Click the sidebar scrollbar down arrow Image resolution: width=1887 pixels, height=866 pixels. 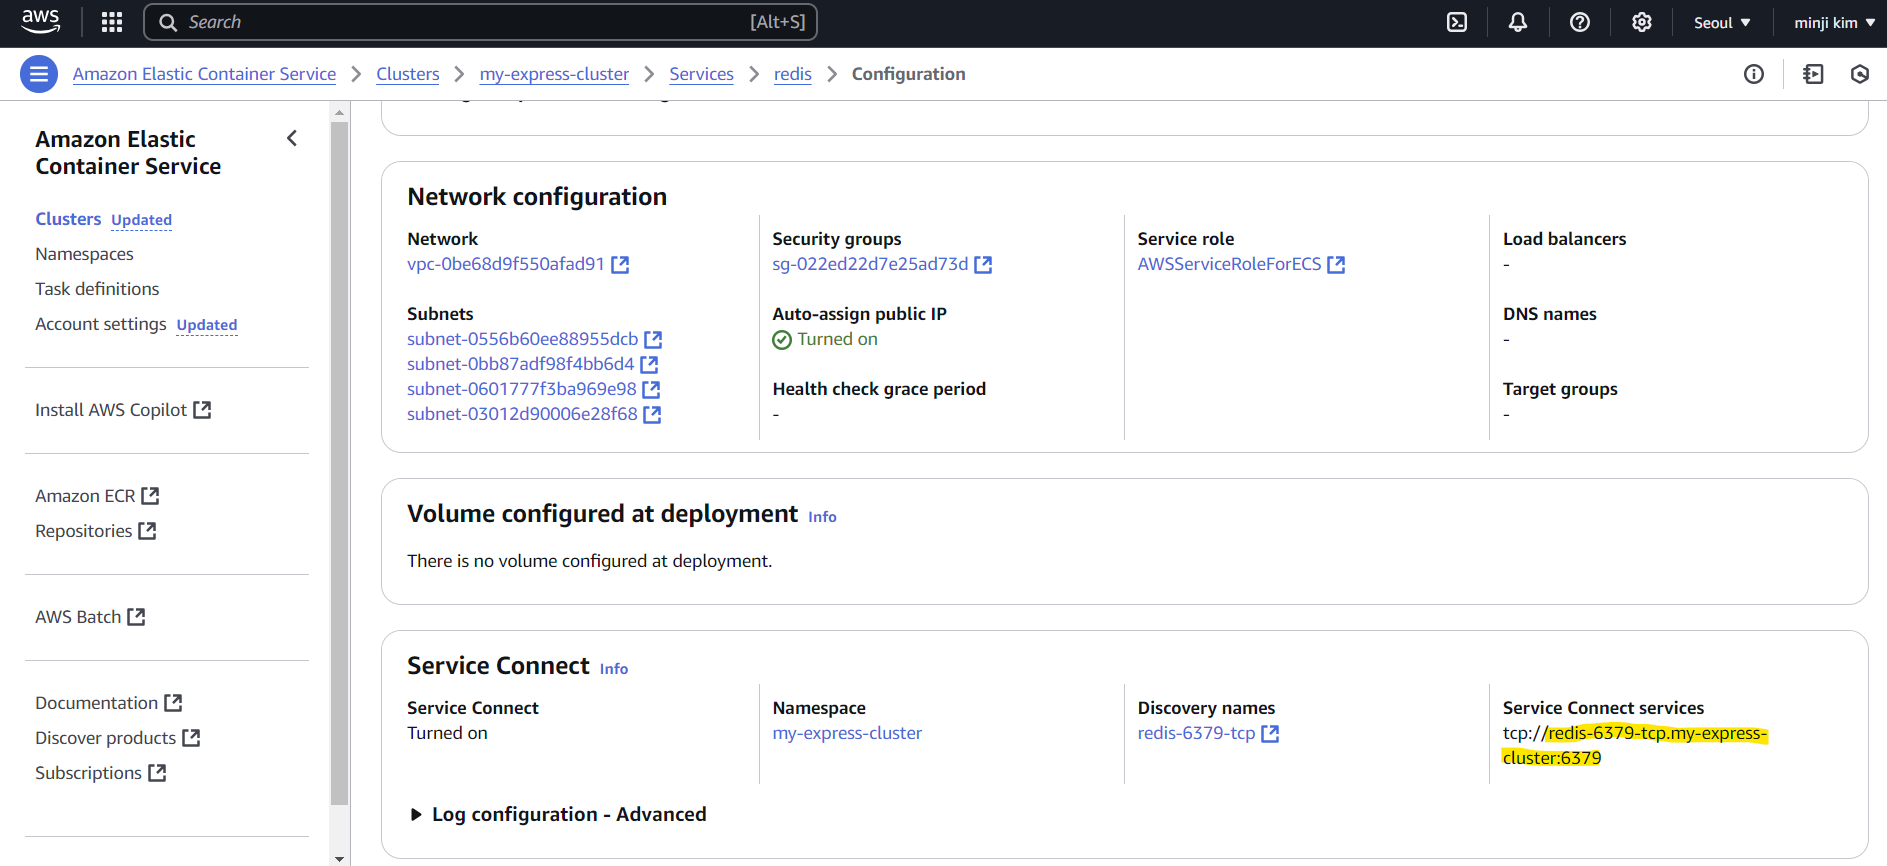click(339, 858)
